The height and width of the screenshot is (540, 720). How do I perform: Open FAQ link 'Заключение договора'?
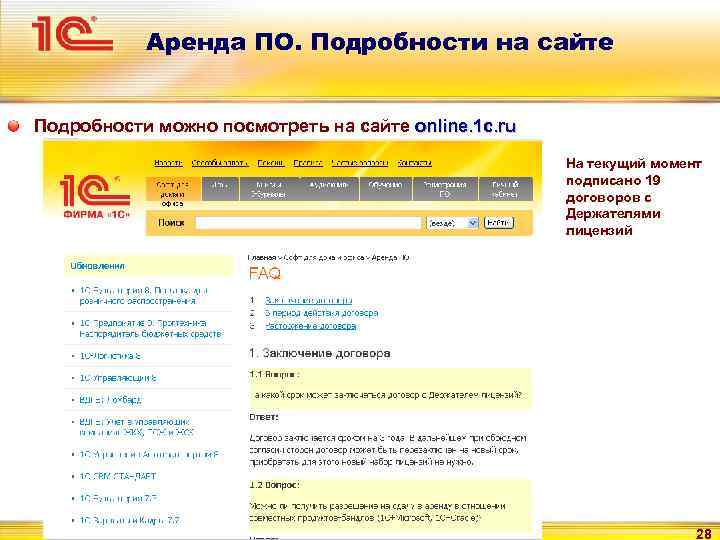coord(309,300)
